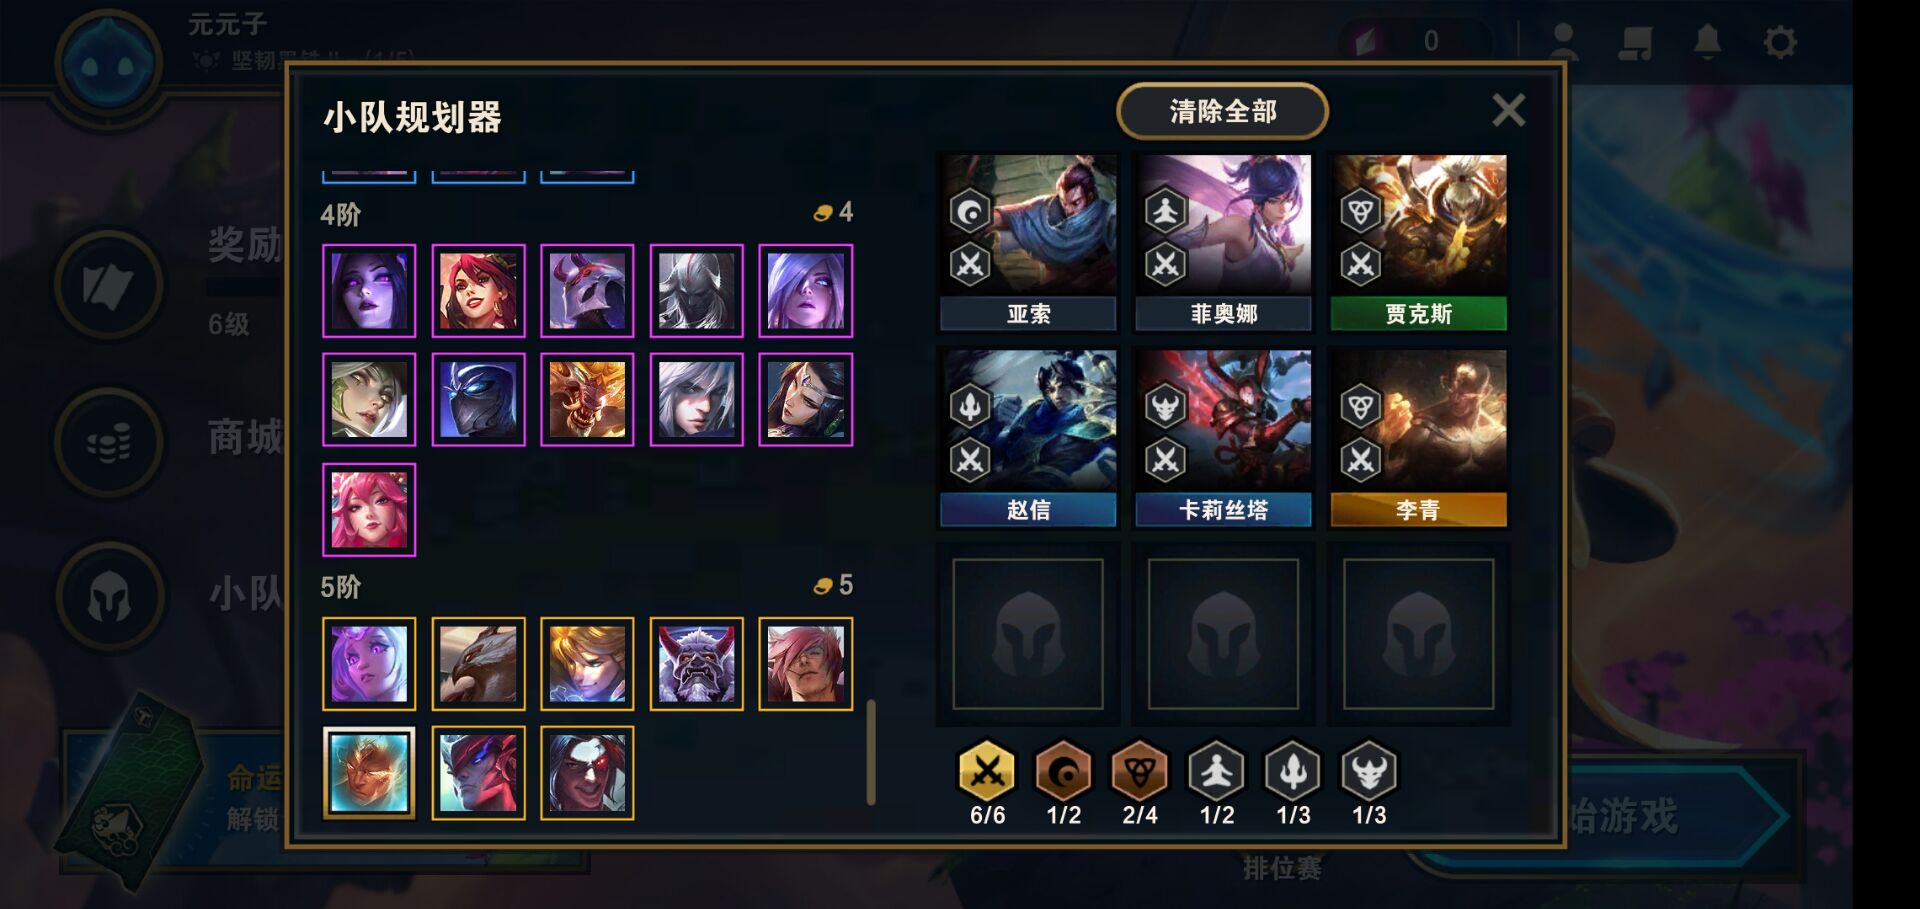Image resolution: width=1920 pixels, height=909 pixels.
Task: Select the 卡莉丝塔 champion card
Action: (x=1223, y=438)
